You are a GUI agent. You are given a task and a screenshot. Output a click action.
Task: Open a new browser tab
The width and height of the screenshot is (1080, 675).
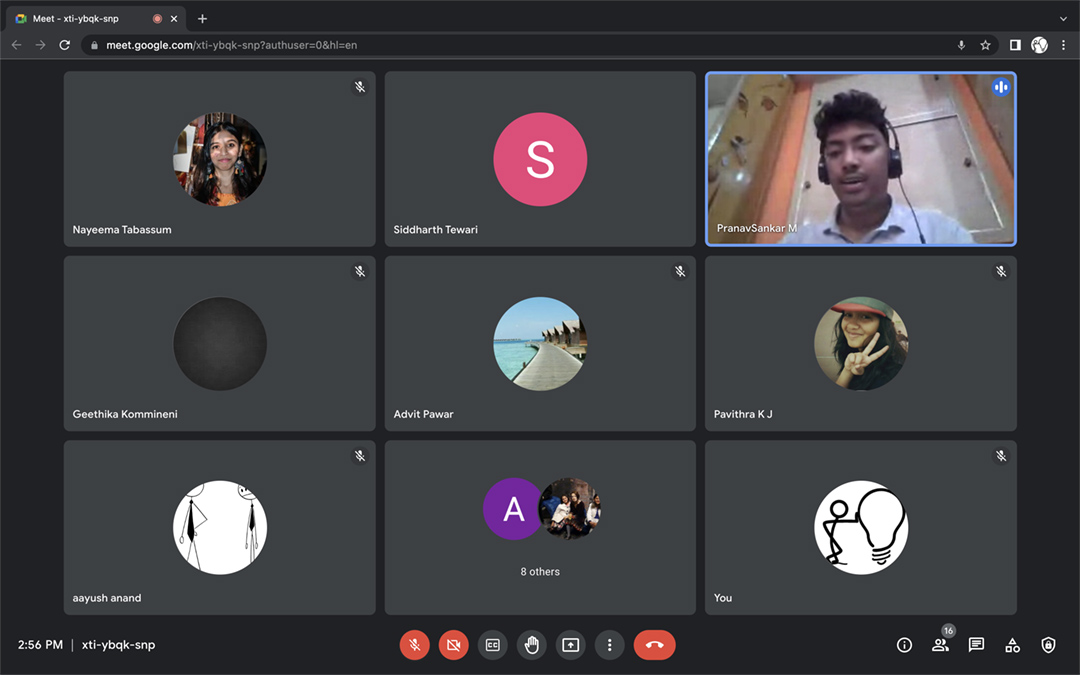click(x=202, y=19)
